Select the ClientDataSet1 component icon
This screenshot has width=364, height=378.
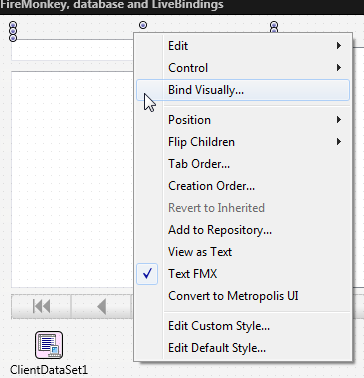pyautogui.click(x=49, y=345)
